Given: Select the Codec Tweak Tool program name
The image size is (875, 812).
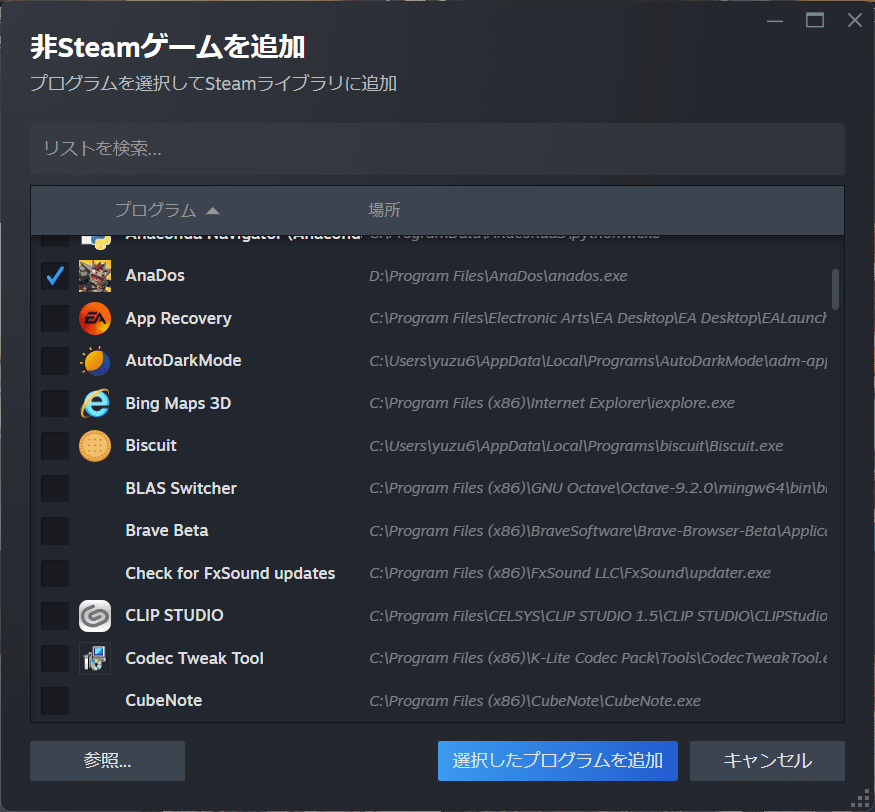Looking at the screenshot, I should 195,659.
